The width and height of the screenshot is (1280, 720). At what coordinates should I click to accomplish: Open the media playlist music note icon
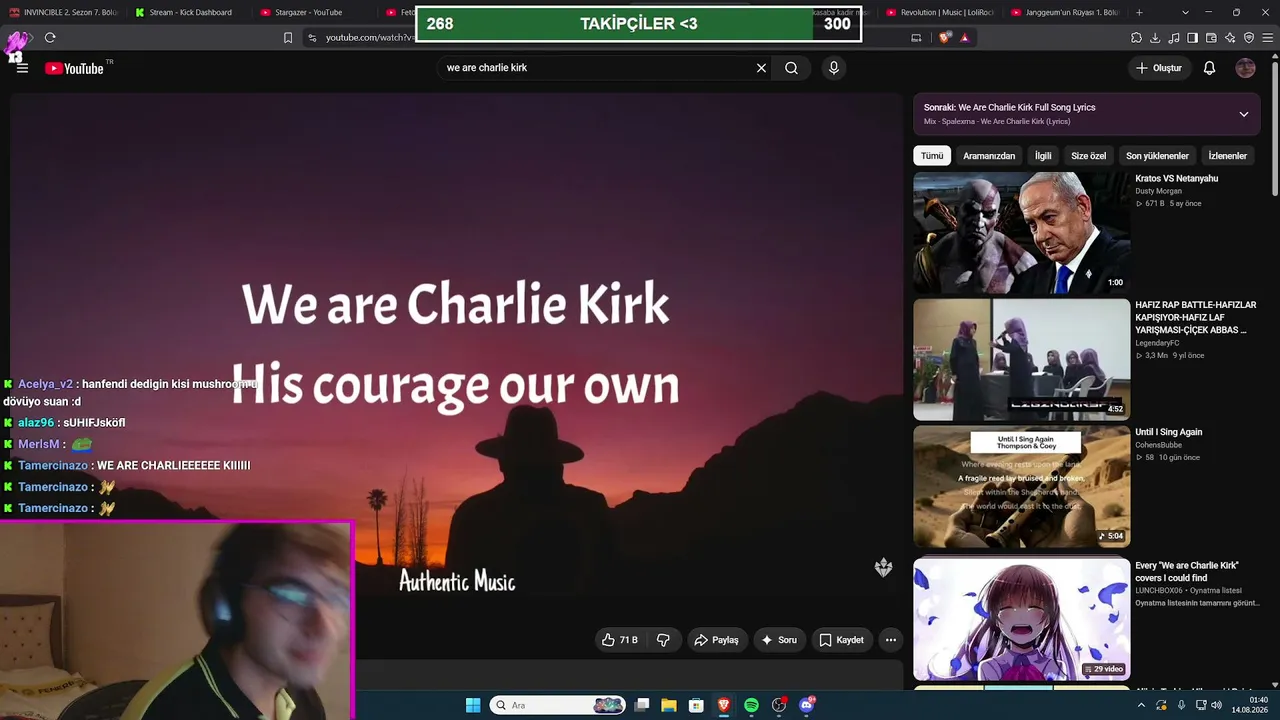1174,38
